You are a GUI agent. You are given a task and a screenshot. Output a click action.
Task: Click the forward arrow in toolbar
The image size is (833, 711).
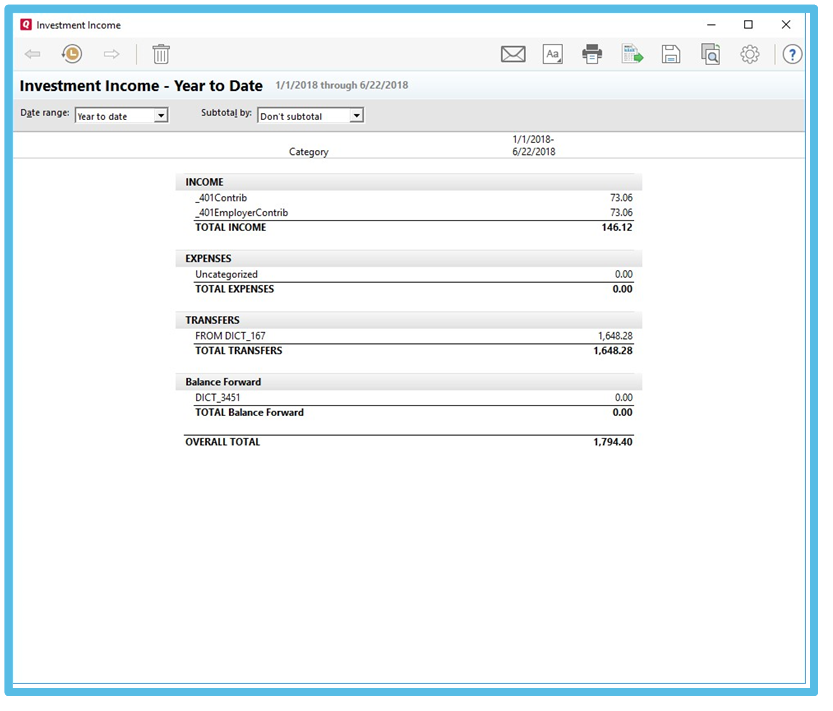(x=111, y=54)
